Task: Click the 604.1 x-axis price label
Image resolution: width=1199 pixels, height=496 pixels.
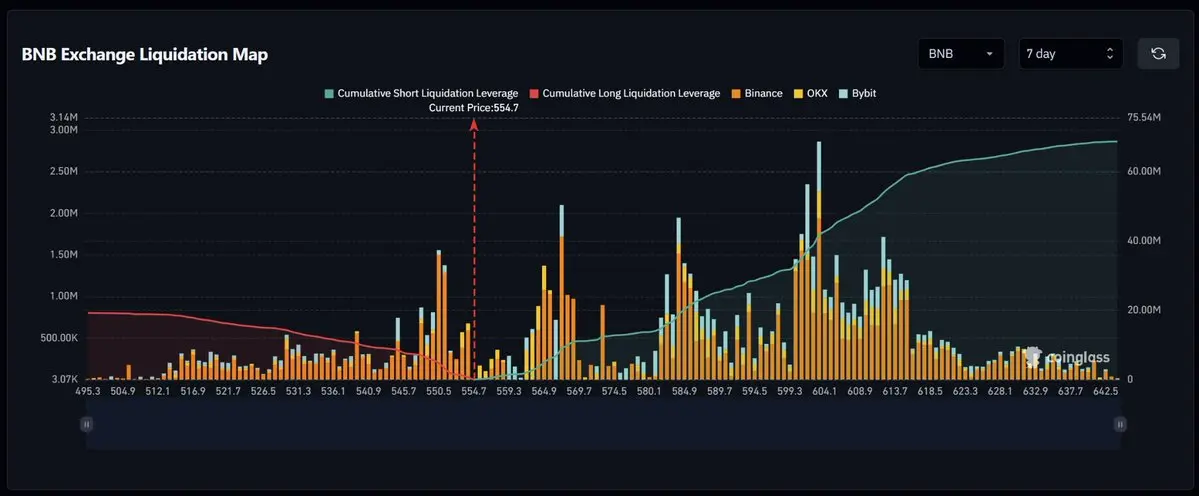Action: coord(824,391)
